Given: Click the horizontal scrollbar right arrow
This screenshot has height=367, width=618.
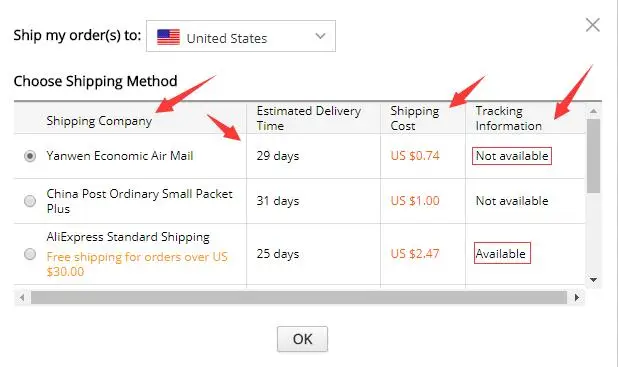Looking at the screenshot, I should 577,298.
